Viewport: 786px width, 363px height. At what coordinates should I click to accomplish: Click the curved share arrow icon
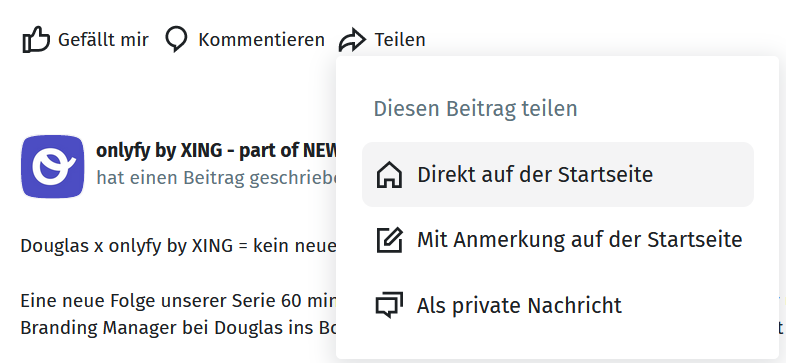[x=352, y=40]
